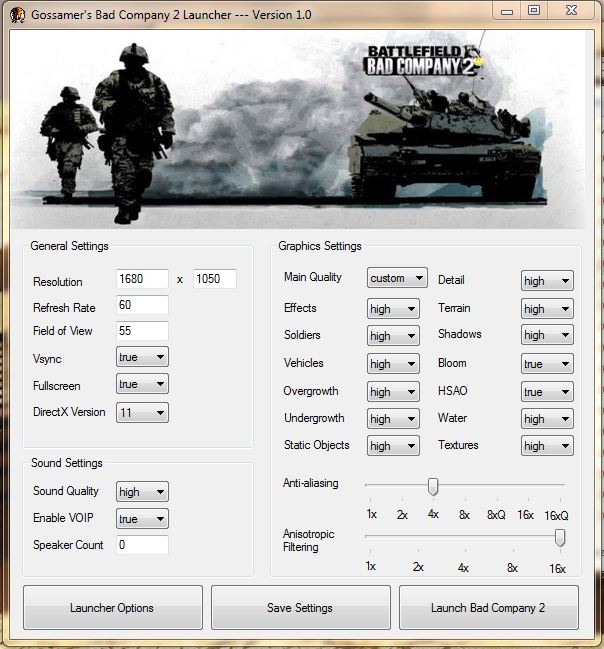Click the 'Anti-aliasing' label
Viewport: 604px width, 649px height.
click(310, 483)
